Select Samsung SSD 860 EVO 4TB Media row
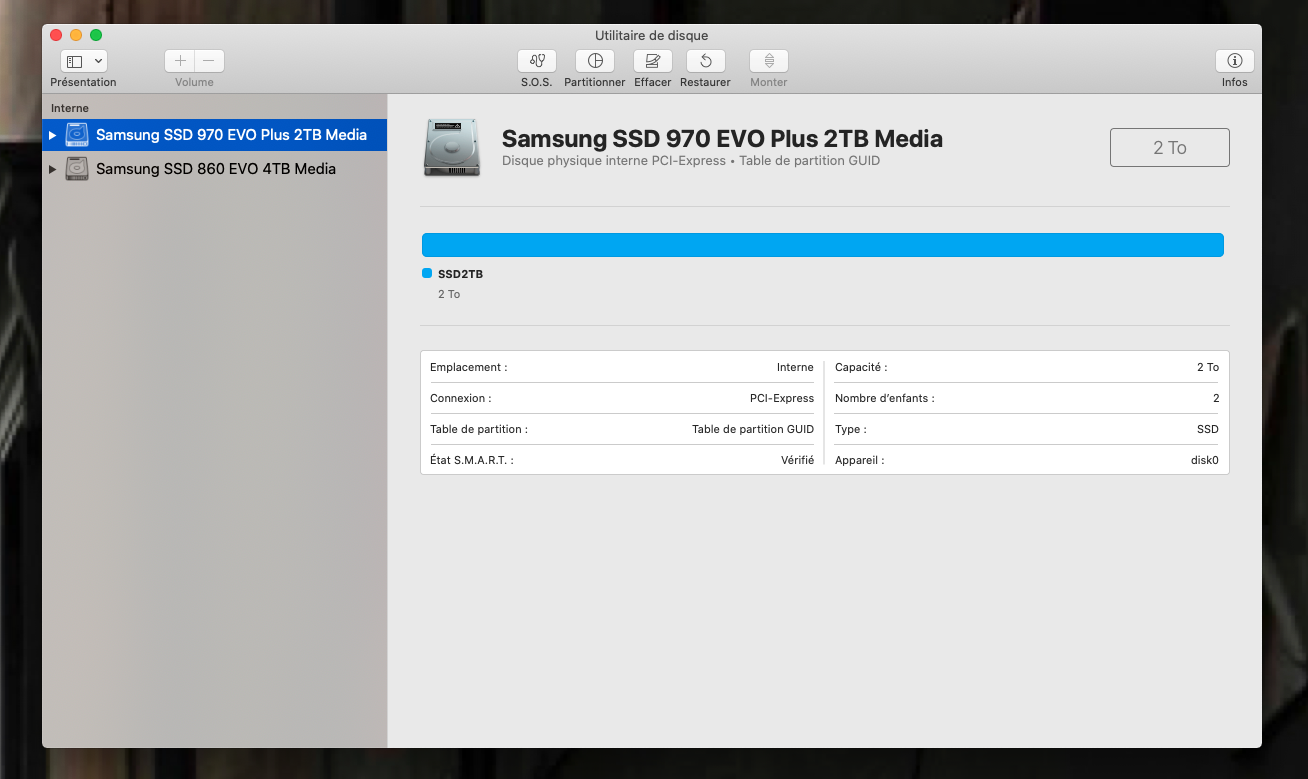This screenshot has width=1308, height=779. (x=214, y=169)
